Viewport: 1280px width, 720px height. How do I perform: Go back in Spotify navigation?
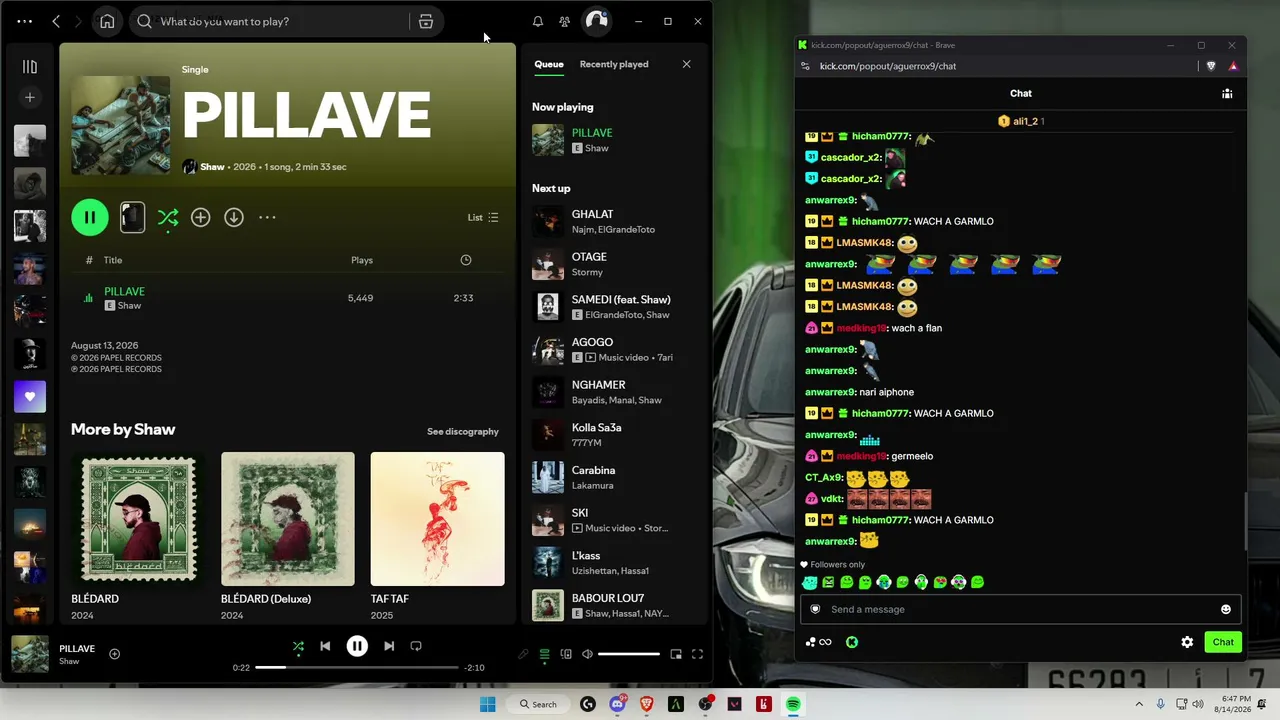(x=56, y=21)
